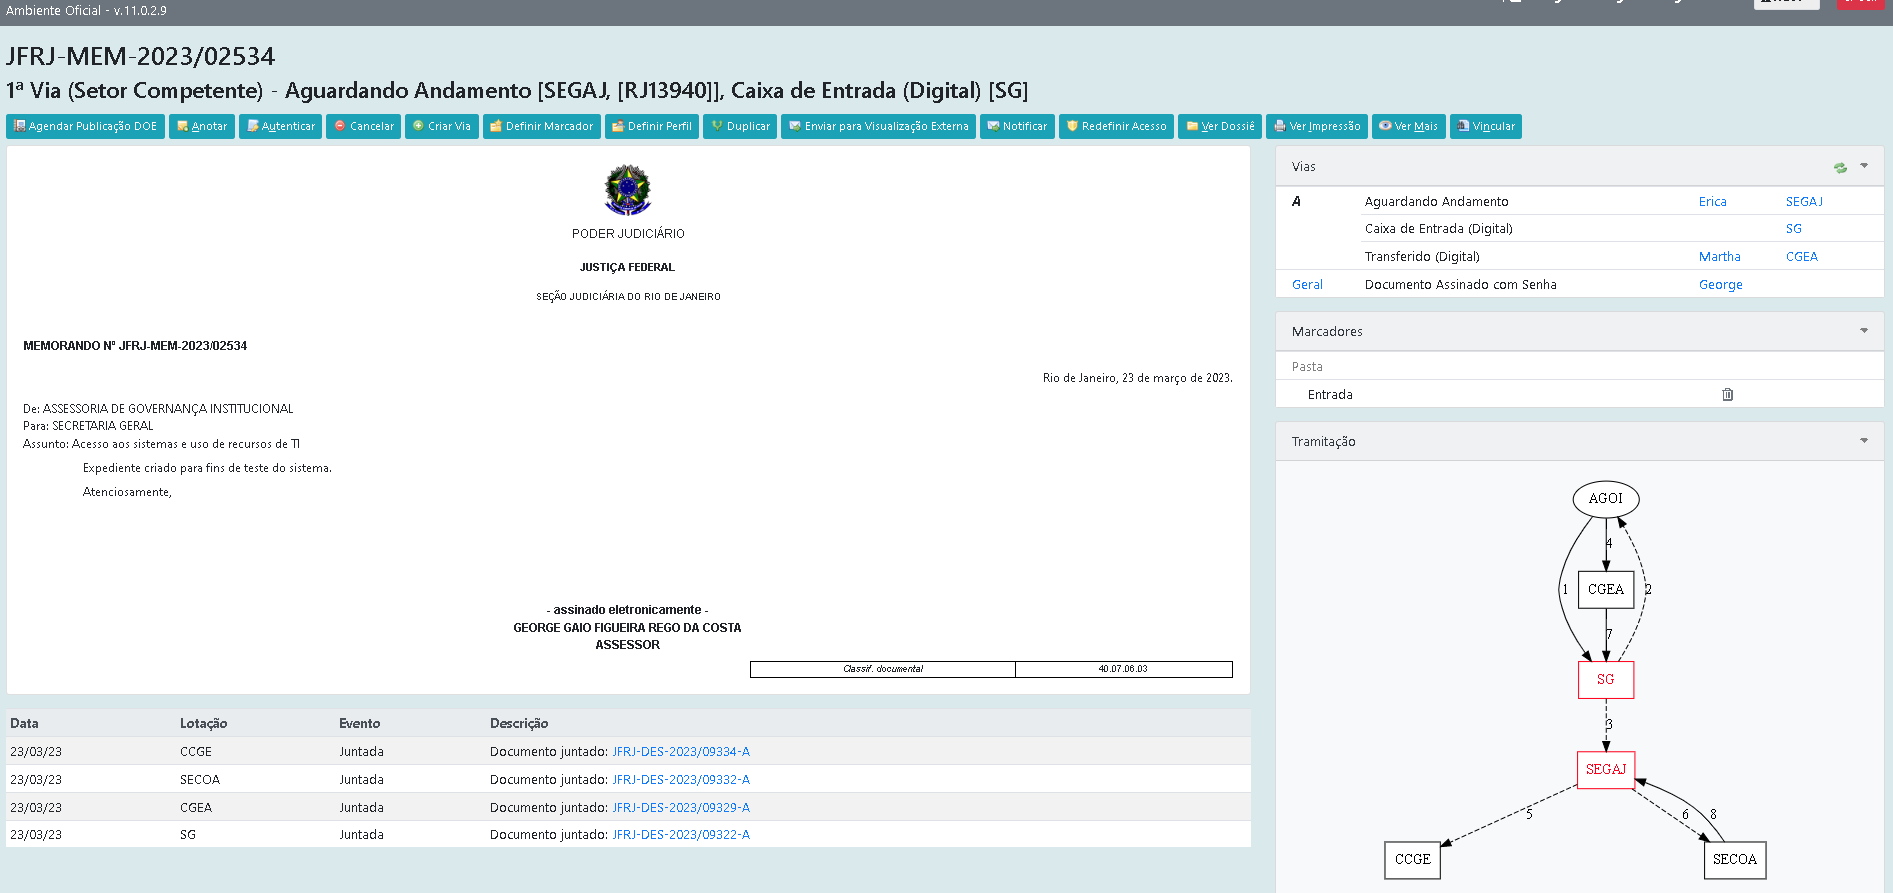Open SEGAJ link in Vias
This screenshot has width=1893, height=893.
click(1804, 202)
